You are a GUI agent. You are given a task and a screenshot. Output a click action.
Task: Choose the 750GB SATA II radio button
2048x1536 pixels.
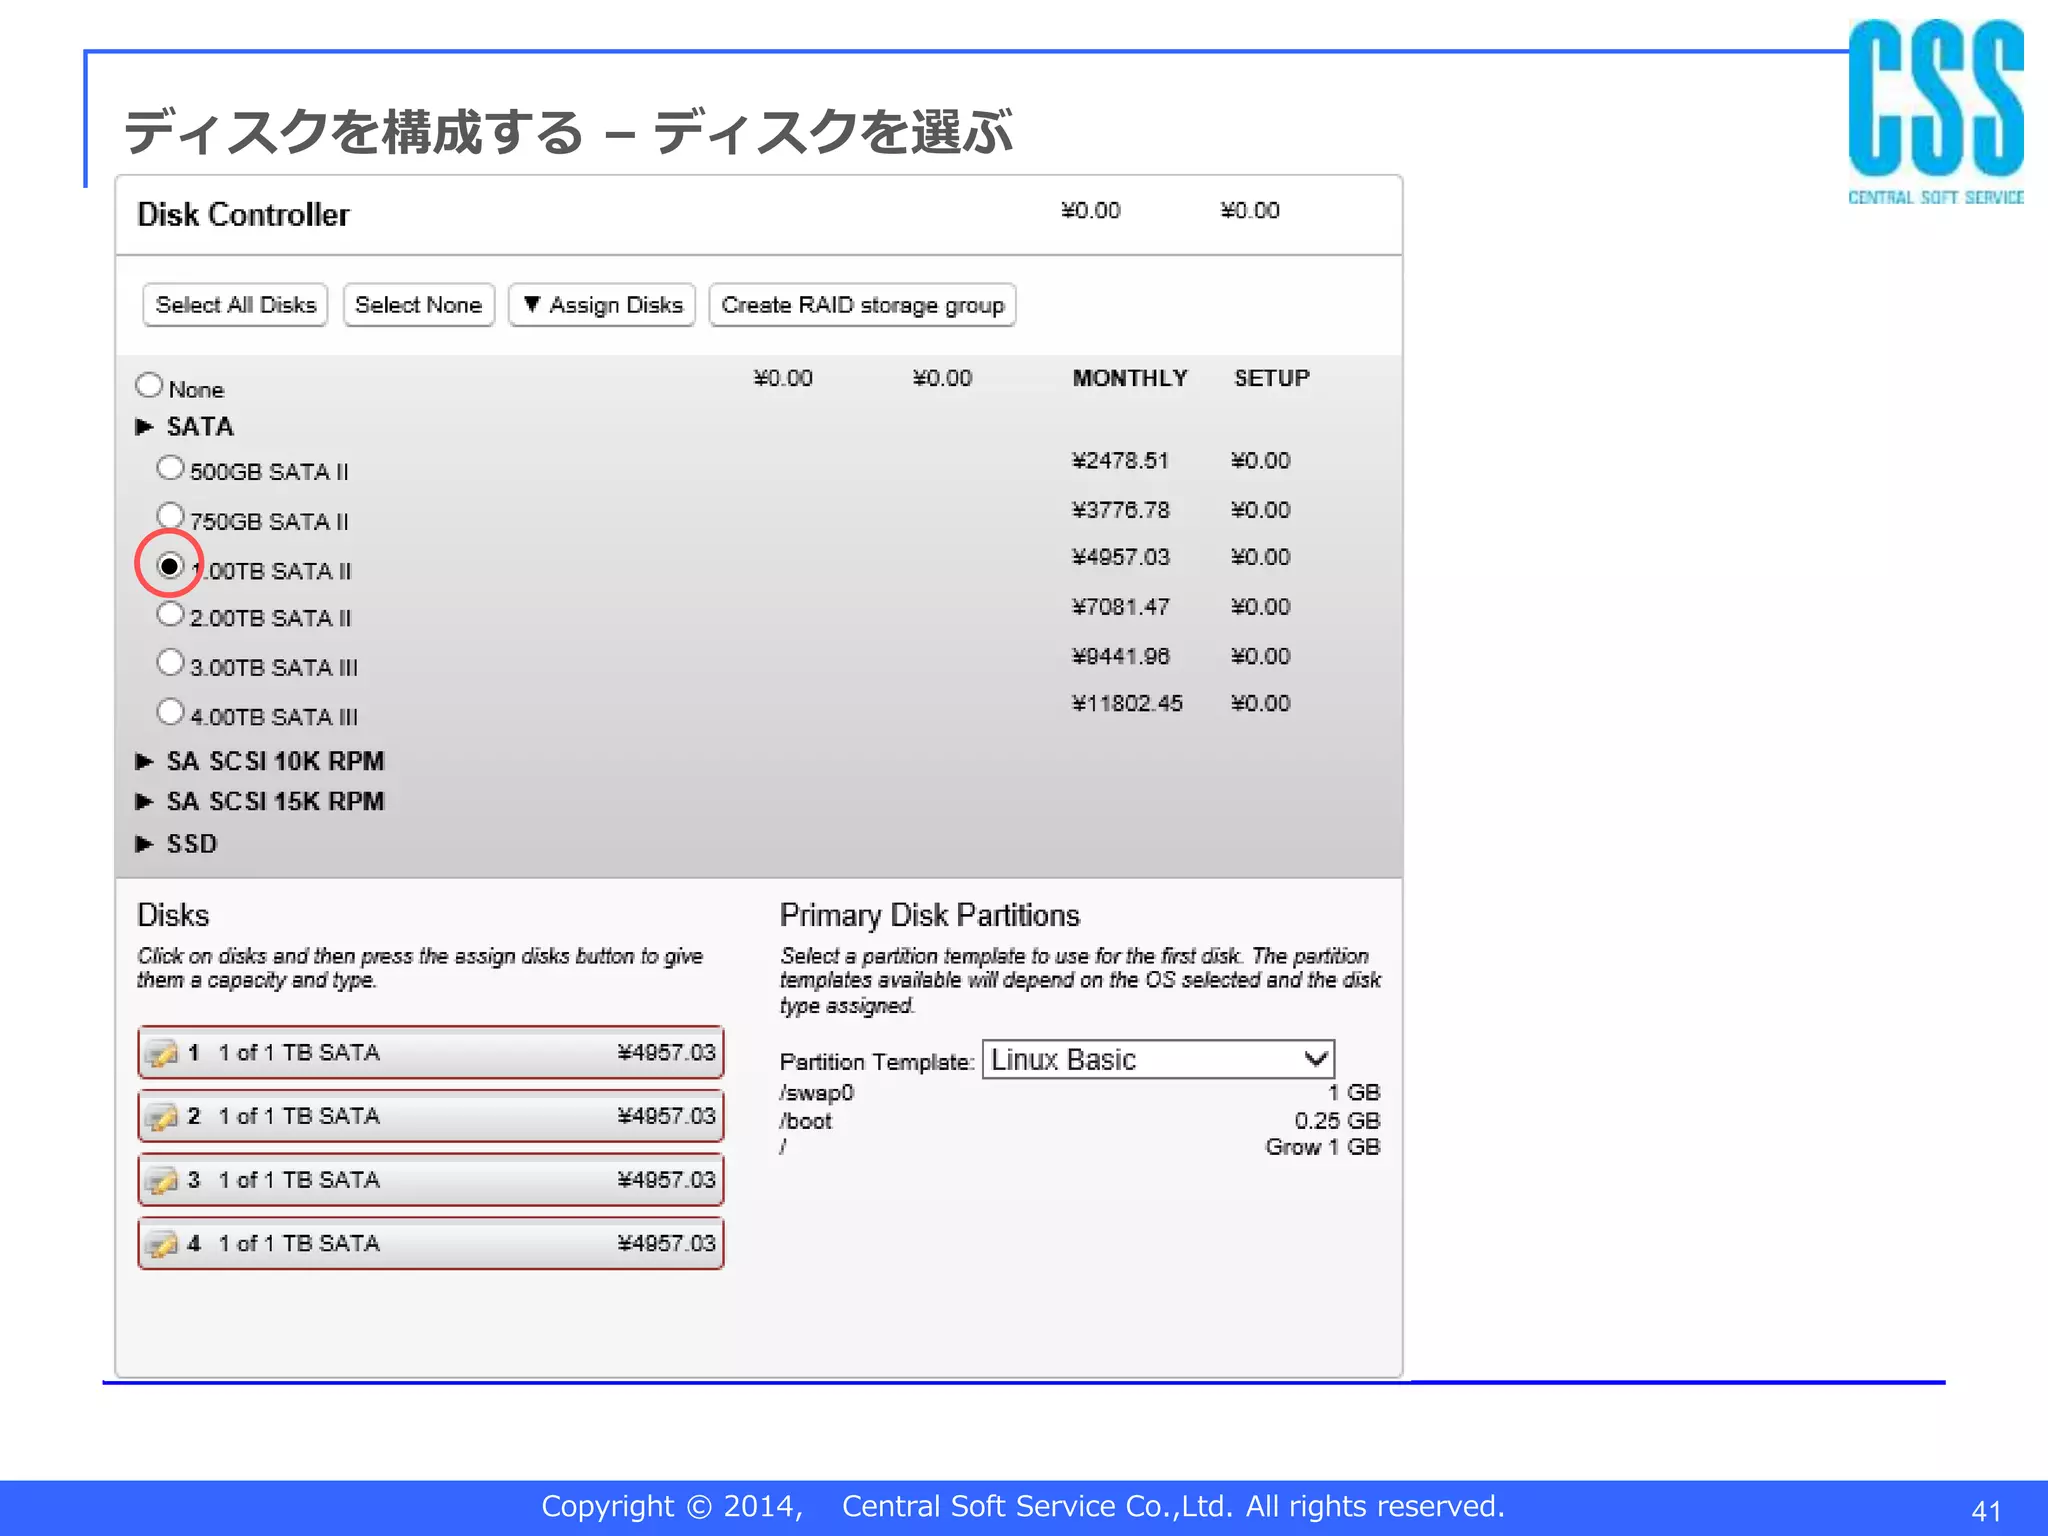[170, 516]
